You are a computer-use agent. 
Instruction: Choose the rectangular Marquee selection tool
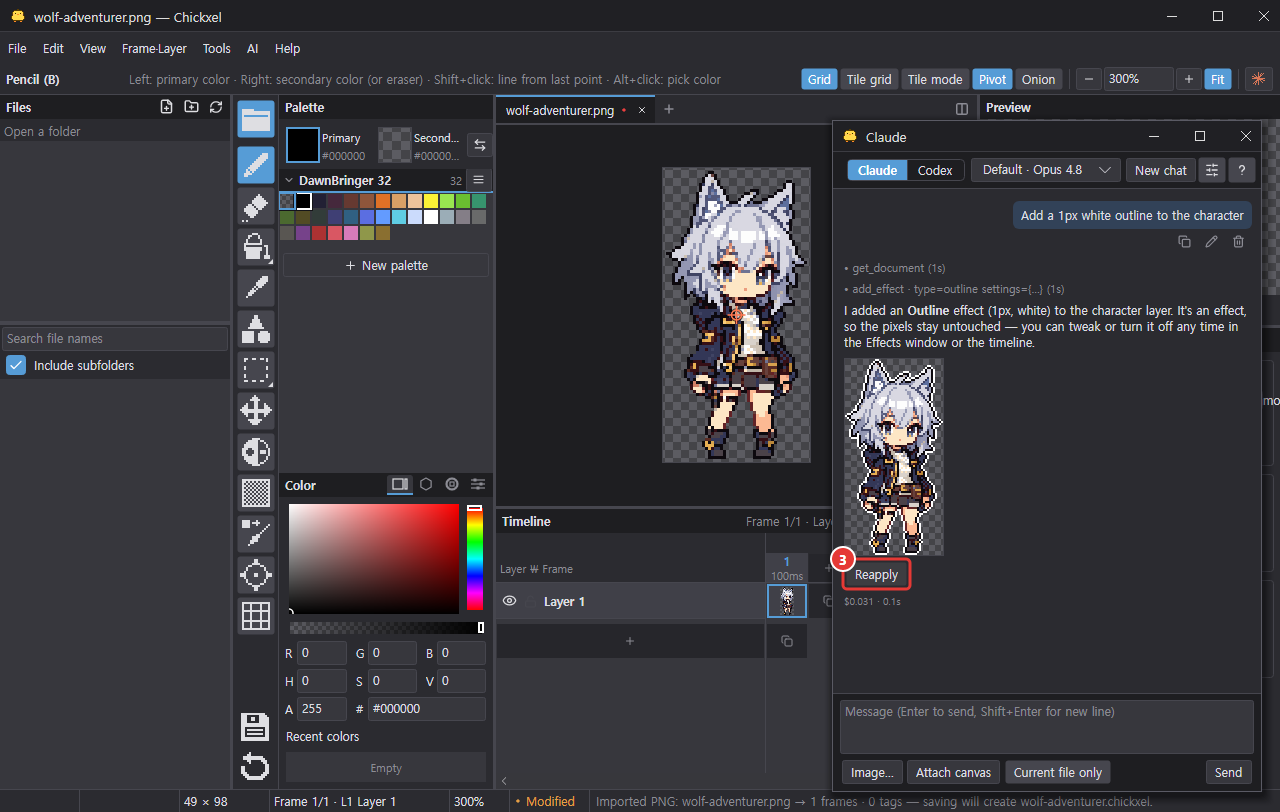[x=256, y=370]
